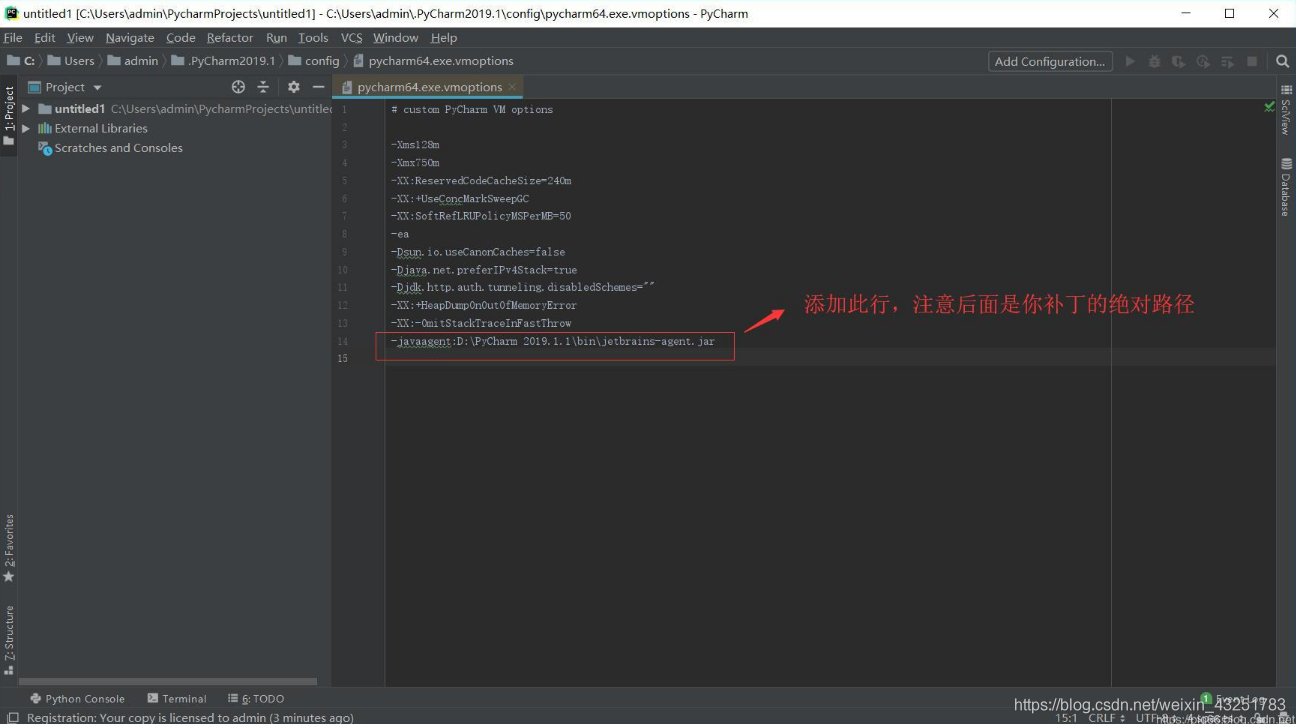Open the Code menu
This screenshot has width=1296, height=724.
point(181,37)
